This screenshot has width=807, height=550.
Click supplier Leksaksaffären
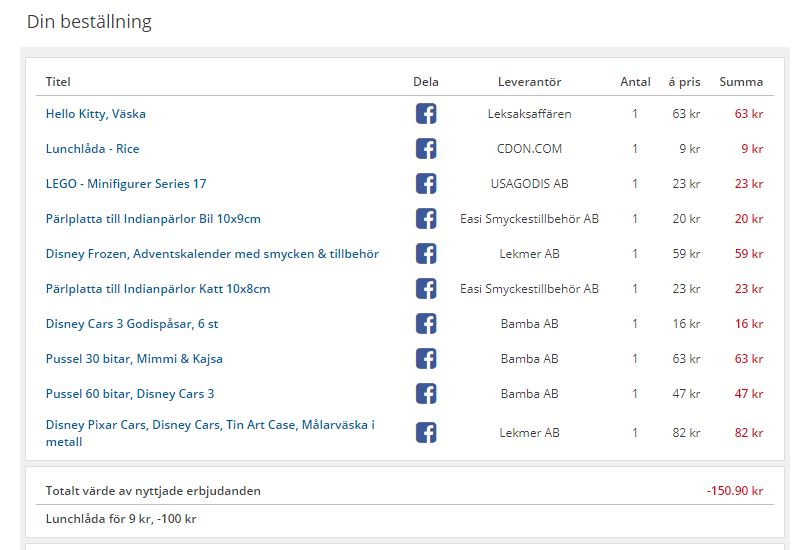530,114
